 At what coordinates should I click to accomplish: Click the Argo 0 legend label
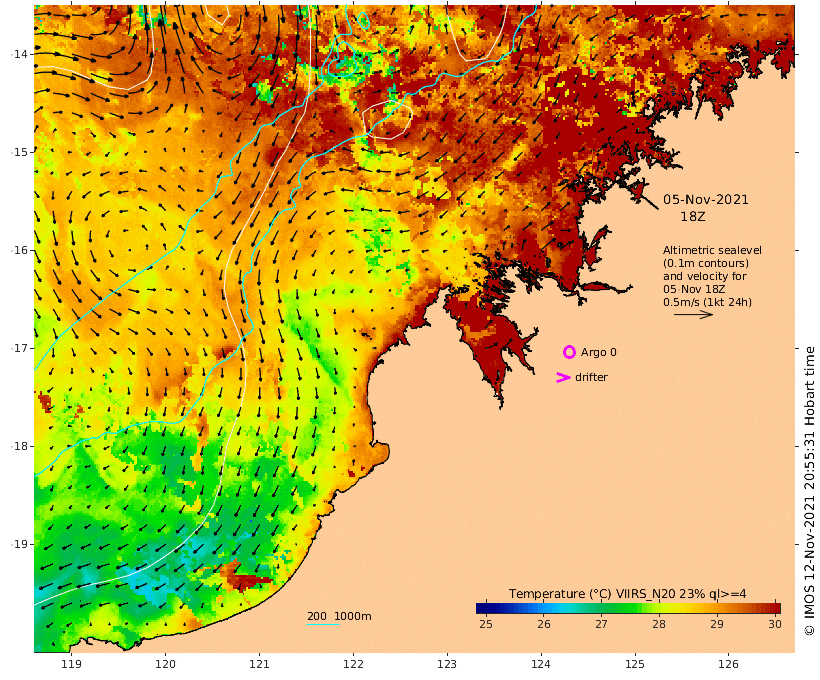598,353
